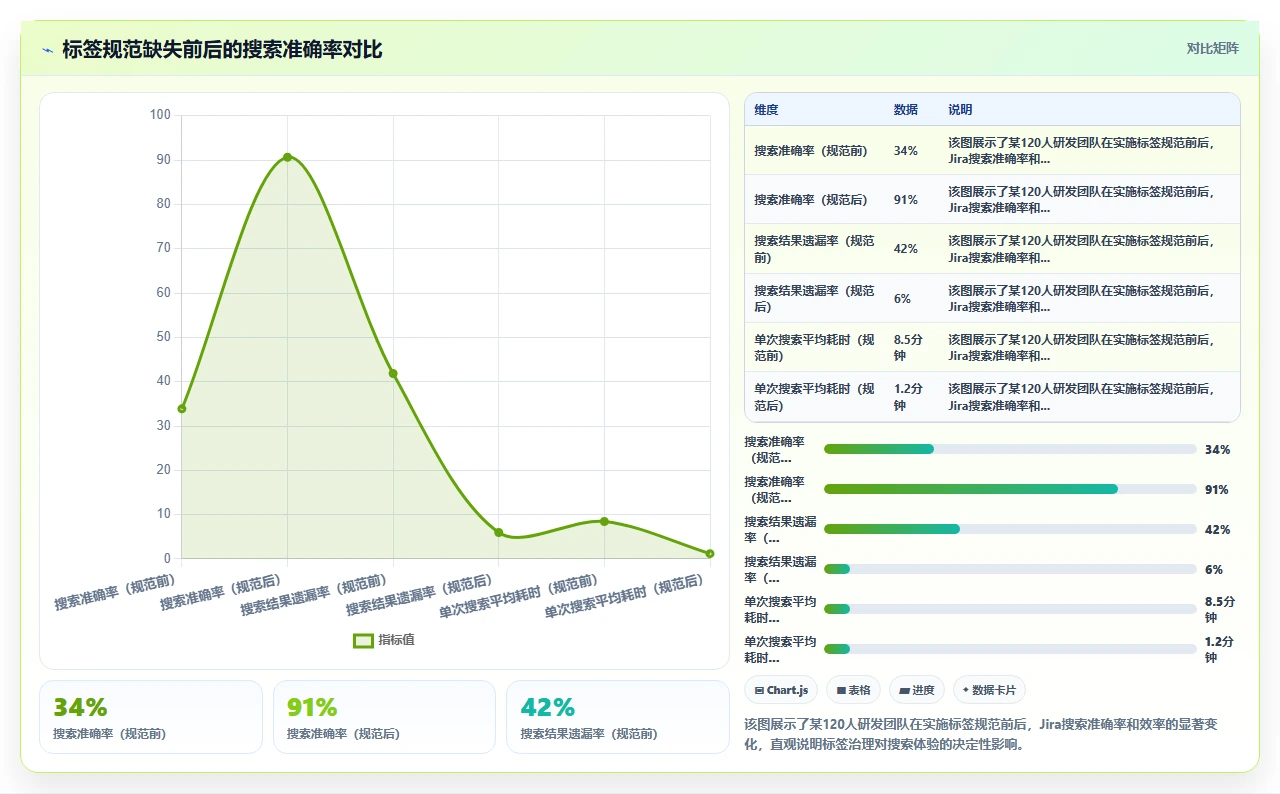Toggle the 指标值 legend swatch
The image size is (1280, 794).
pyautogui.click(x=364, y=640)
